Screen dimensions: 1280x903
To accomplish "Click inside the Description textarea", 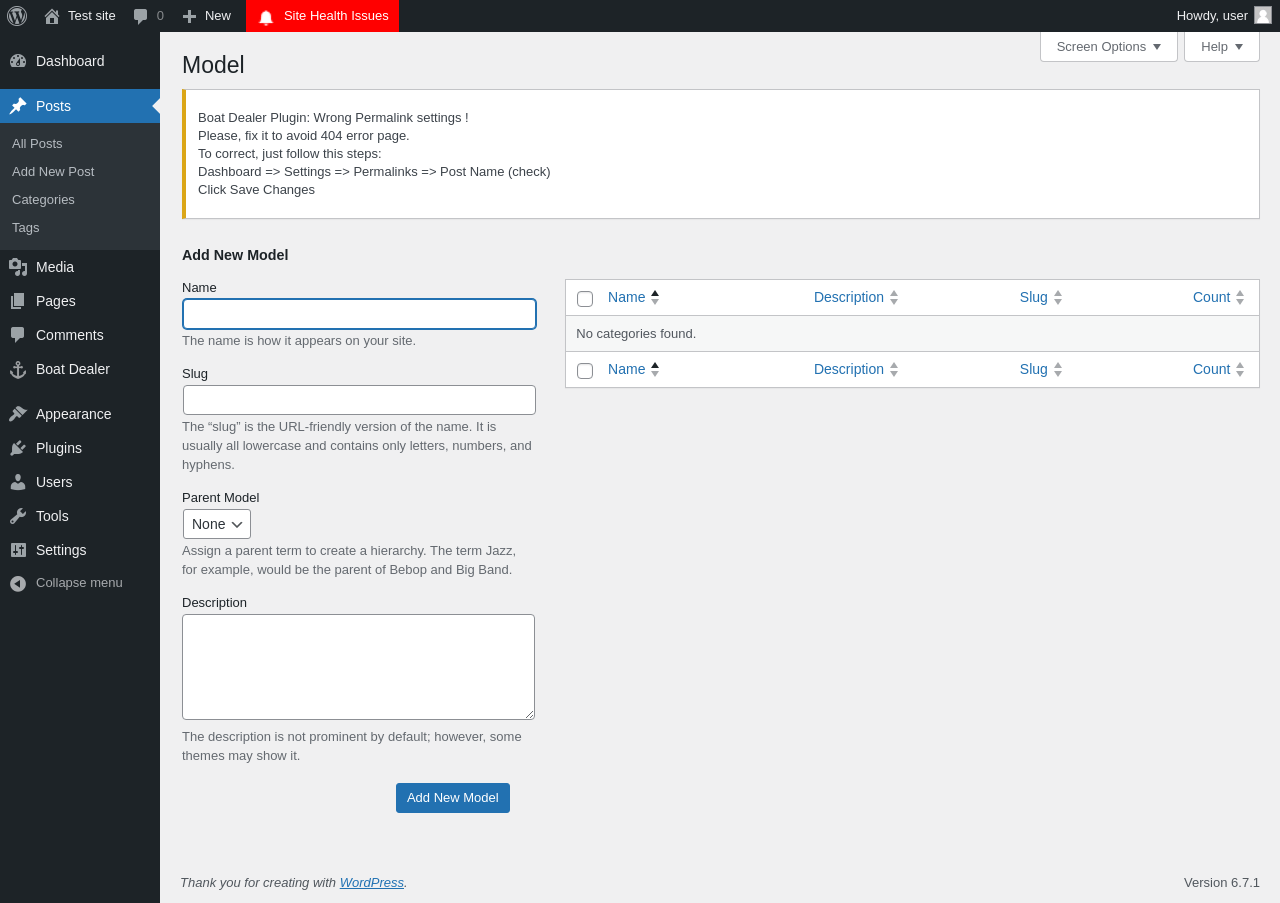I will pyautogui.click(x=358, y=667).
